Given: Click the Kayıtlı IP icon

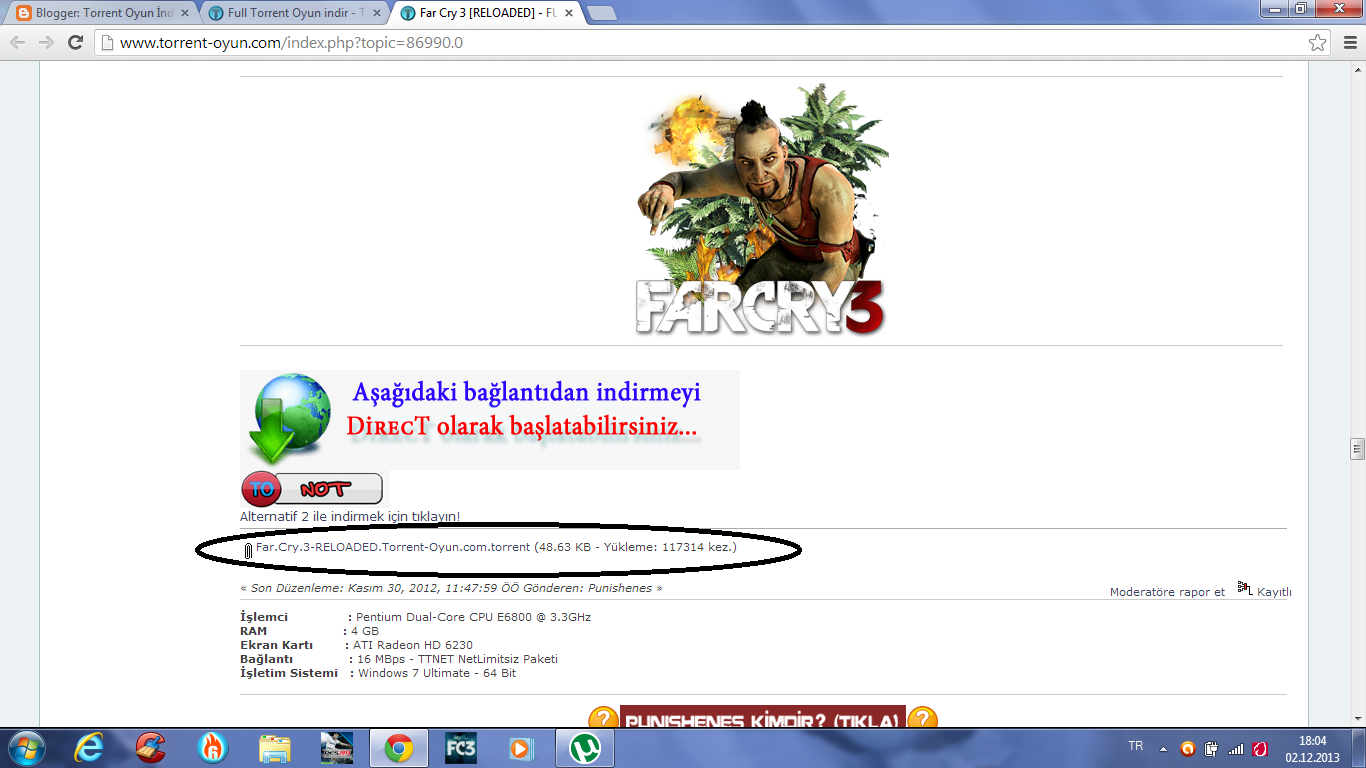Looking at the screenshot, I should point(1245,588).
